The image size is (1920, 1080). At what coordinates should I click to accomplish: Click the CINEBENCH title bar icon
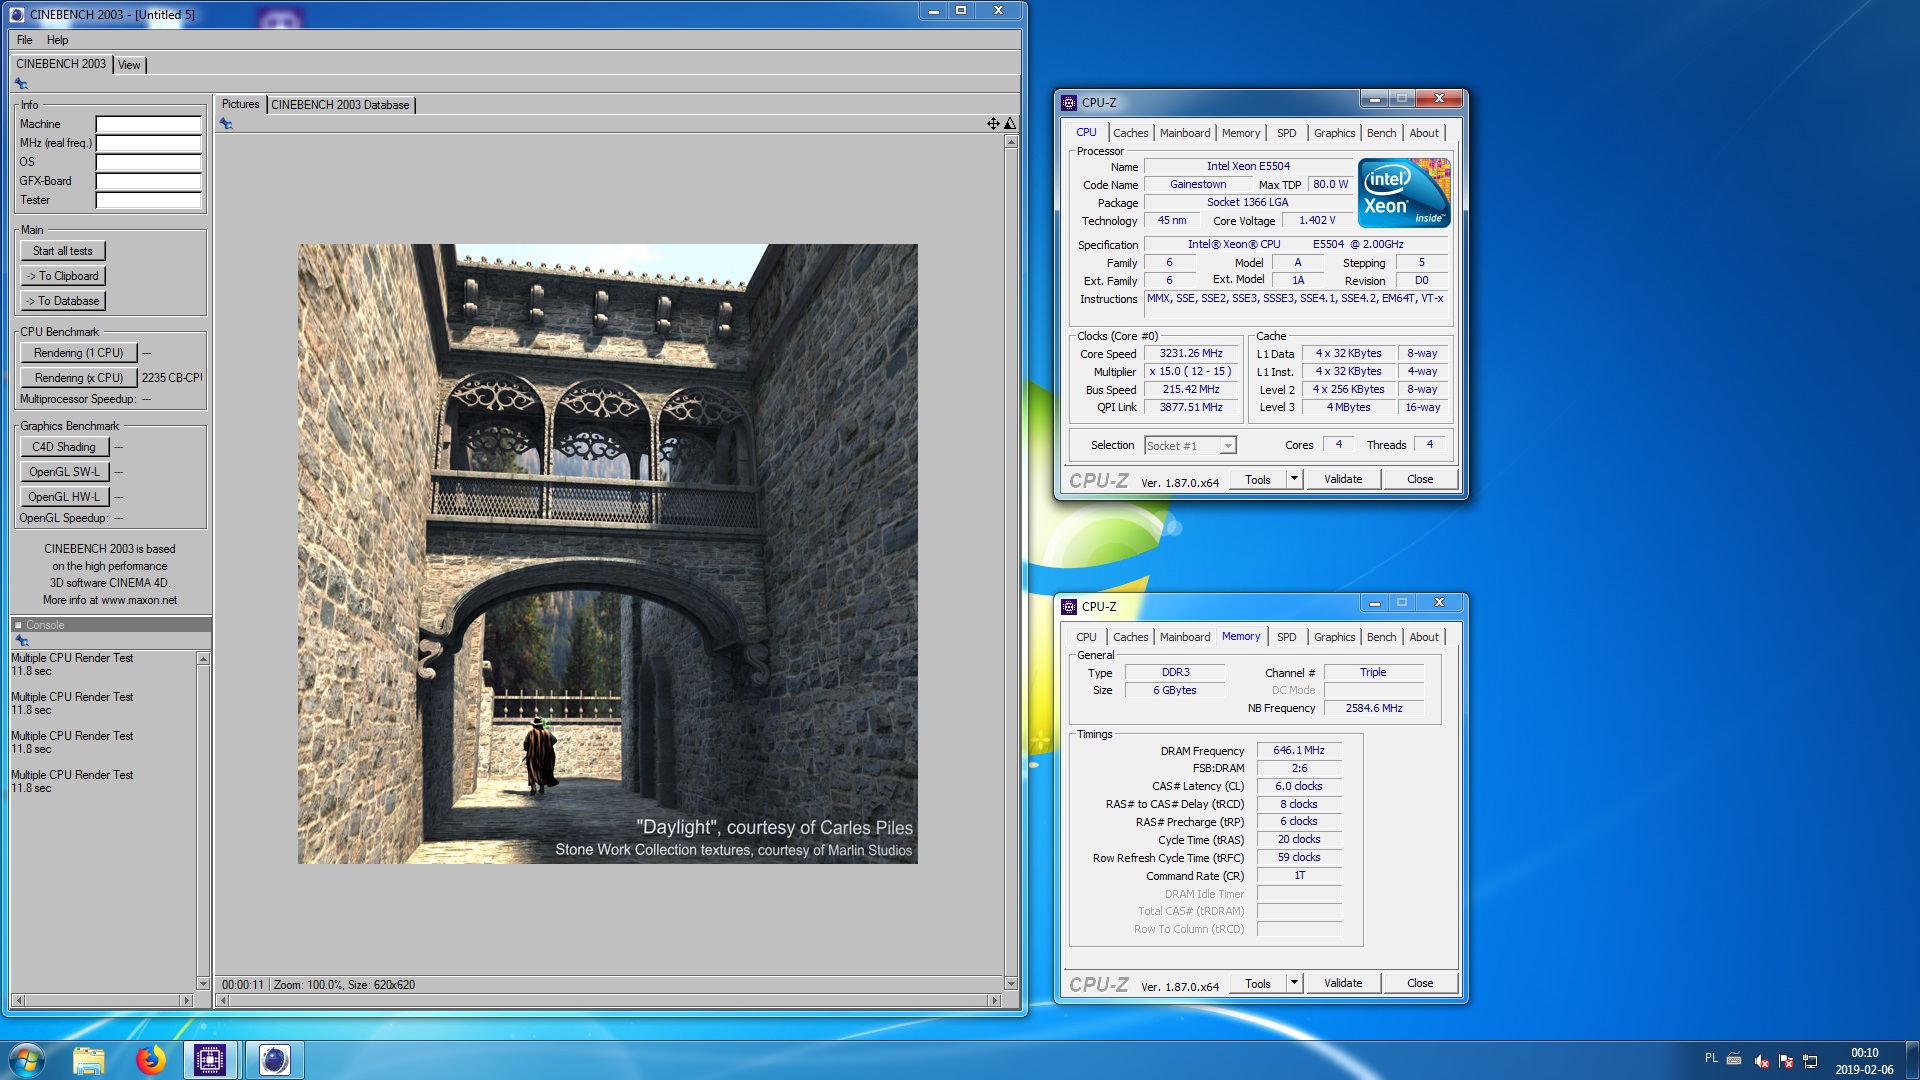click(x=17, y=14)
